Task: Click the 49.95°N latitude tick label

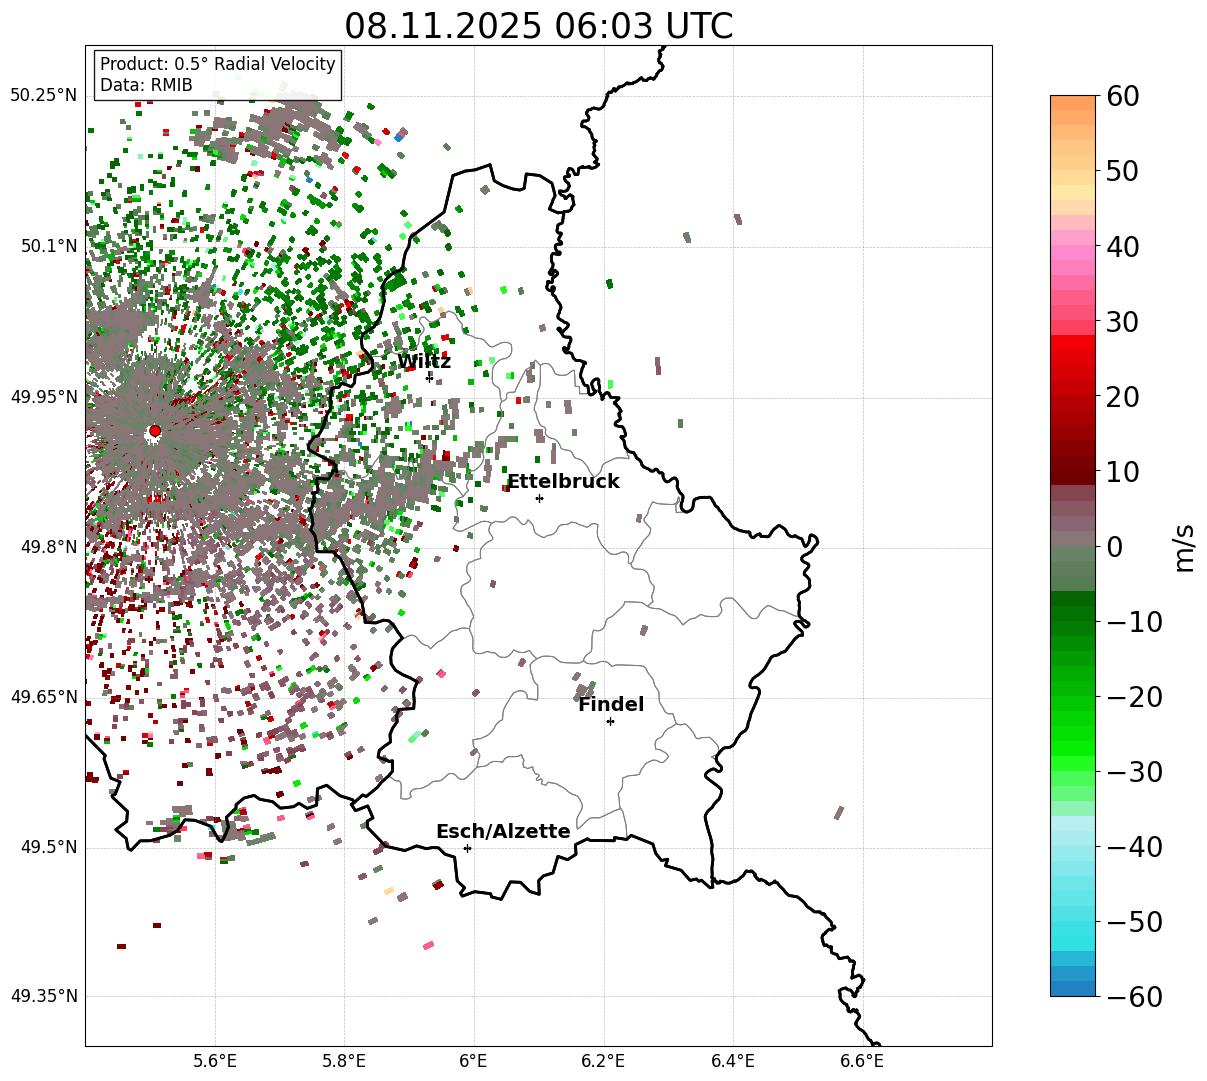Action: pyautogui.click(x=43, y=397)
